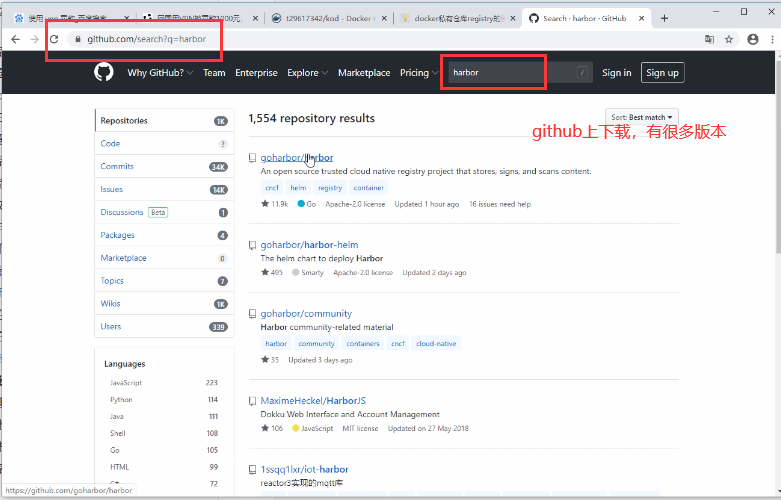
Task: Click repo icon beside goharbor/community
Action: click(x=253, y=314)
